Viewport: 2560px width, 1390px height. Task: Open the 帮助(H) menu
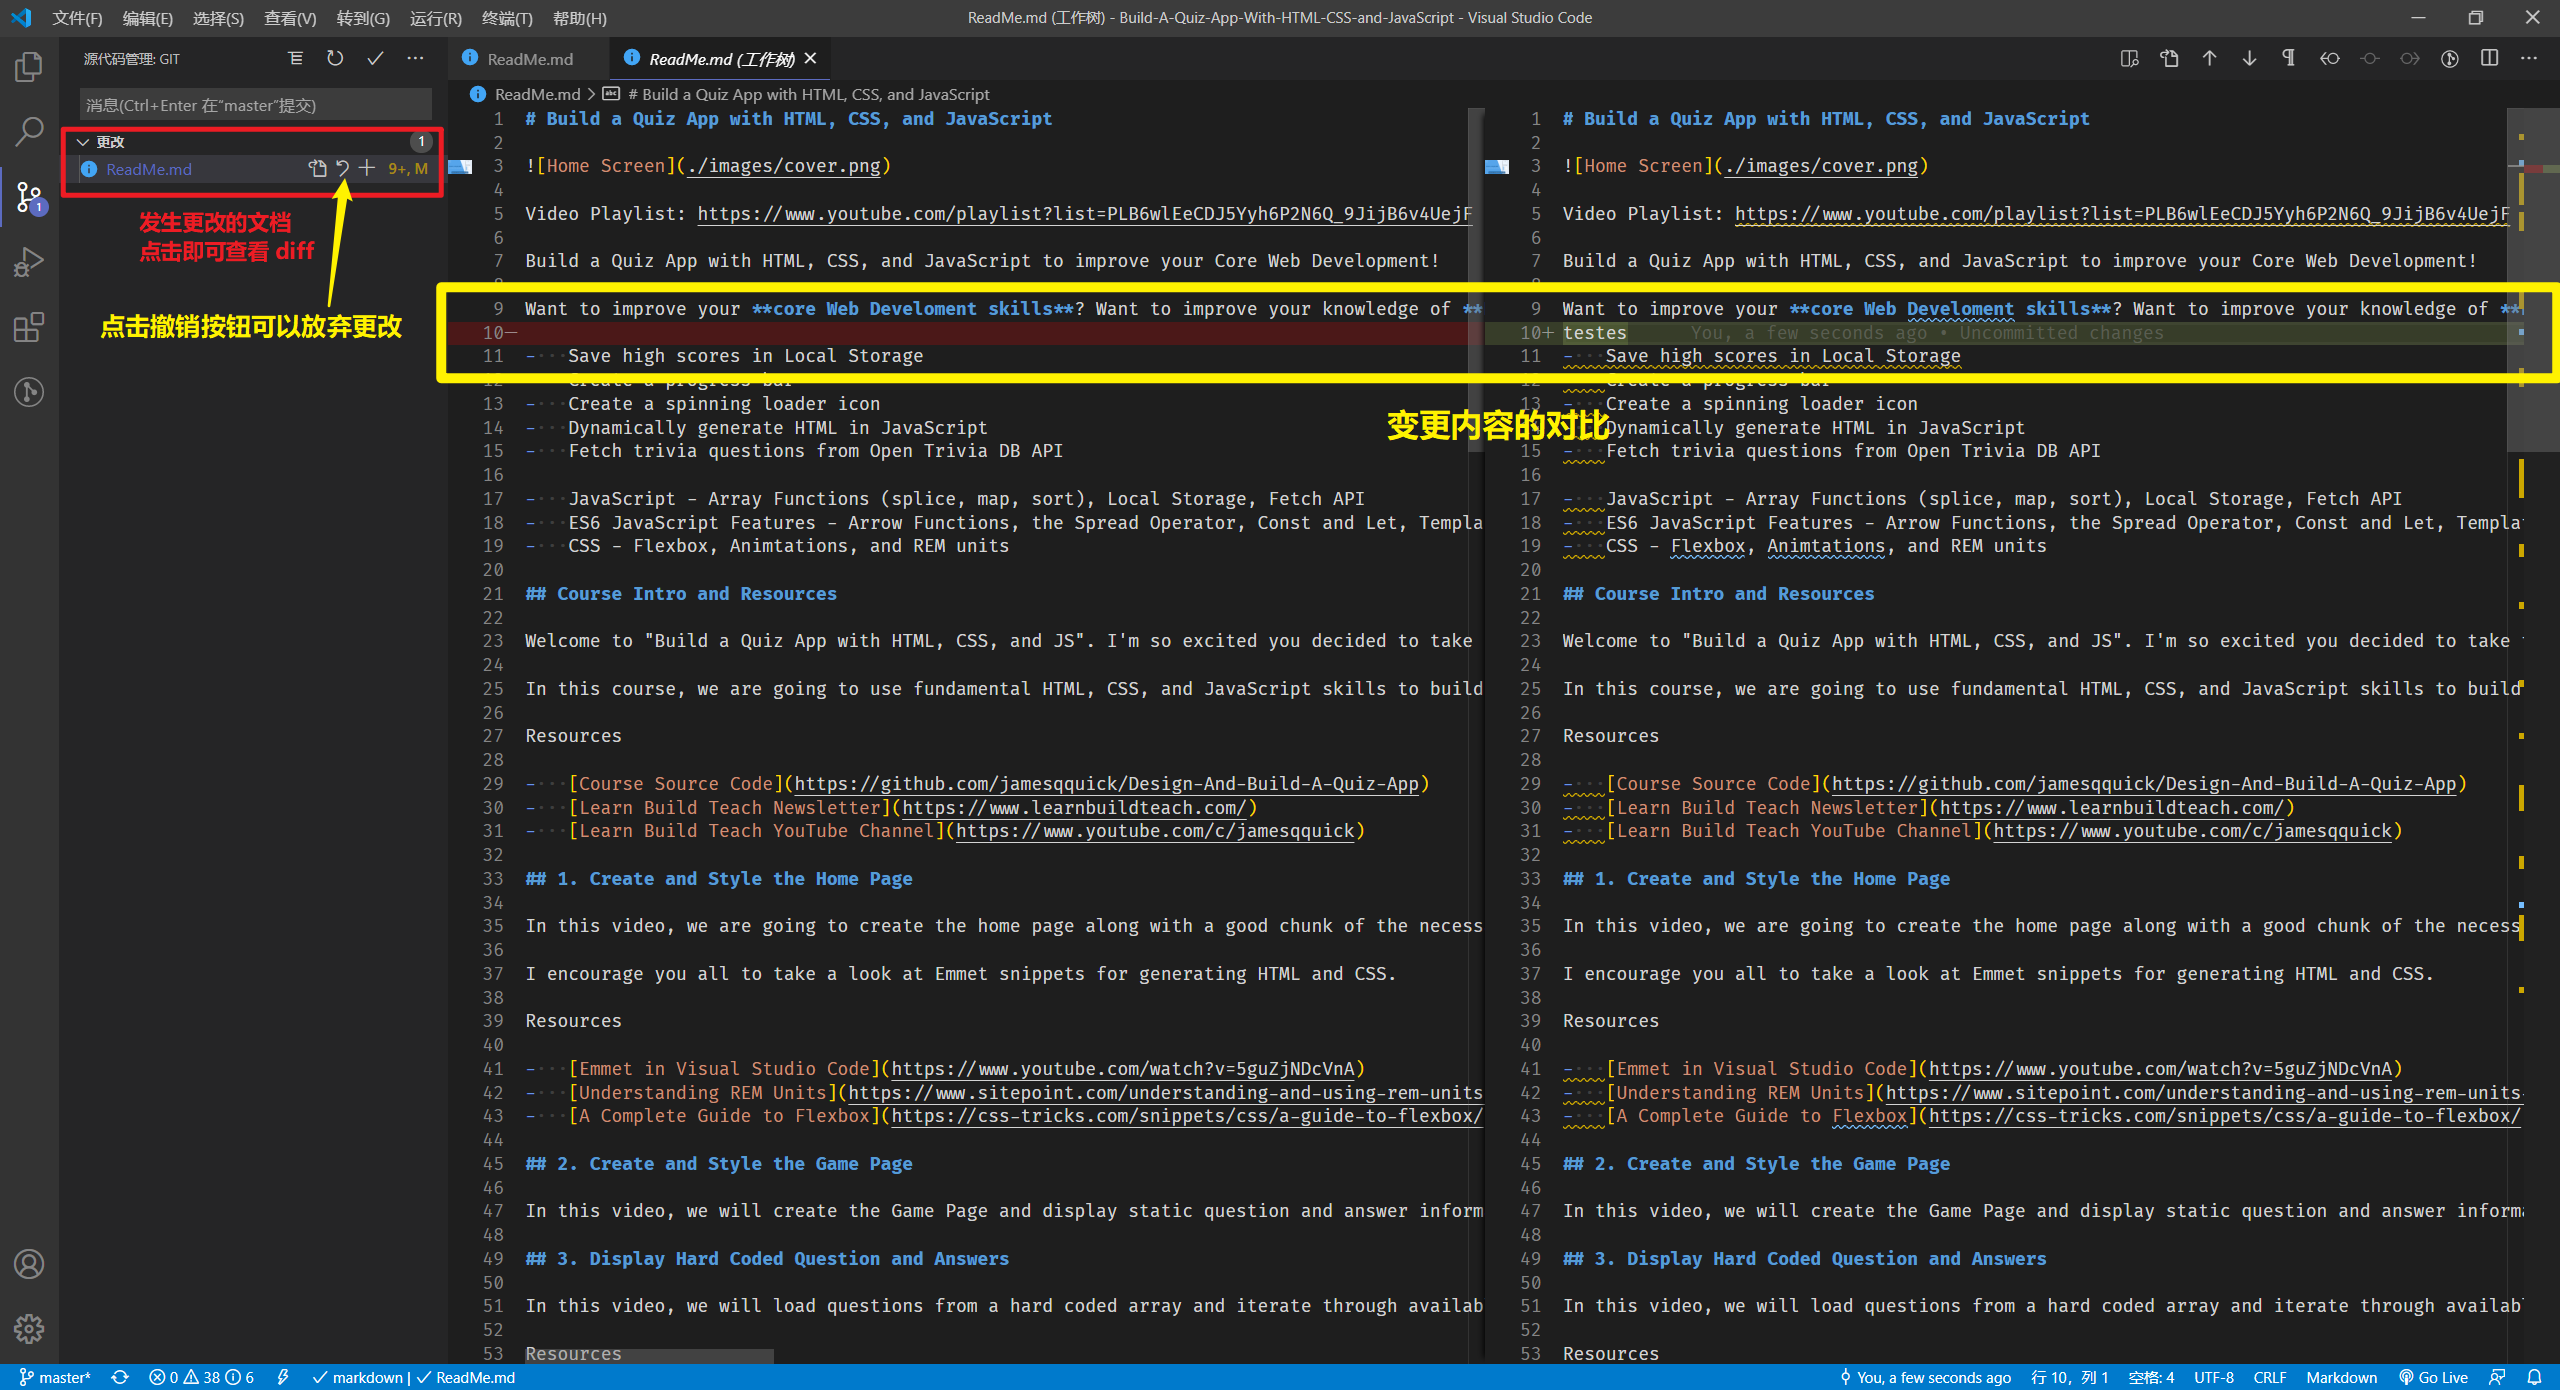point(579,18)
